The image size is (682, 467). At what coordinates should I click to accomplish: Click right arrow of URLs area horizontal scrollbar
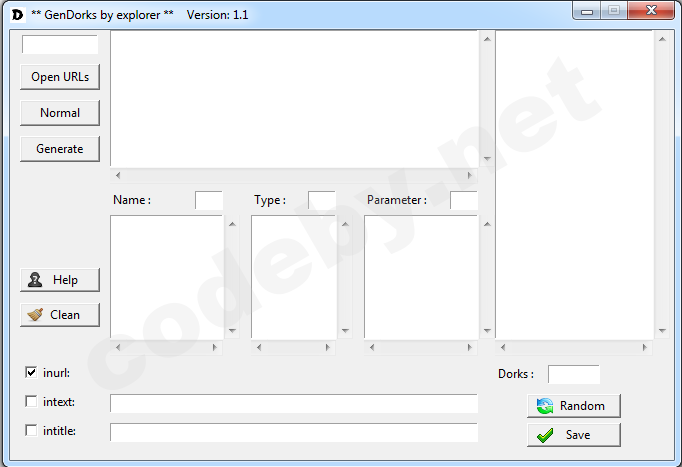point(470,176)
